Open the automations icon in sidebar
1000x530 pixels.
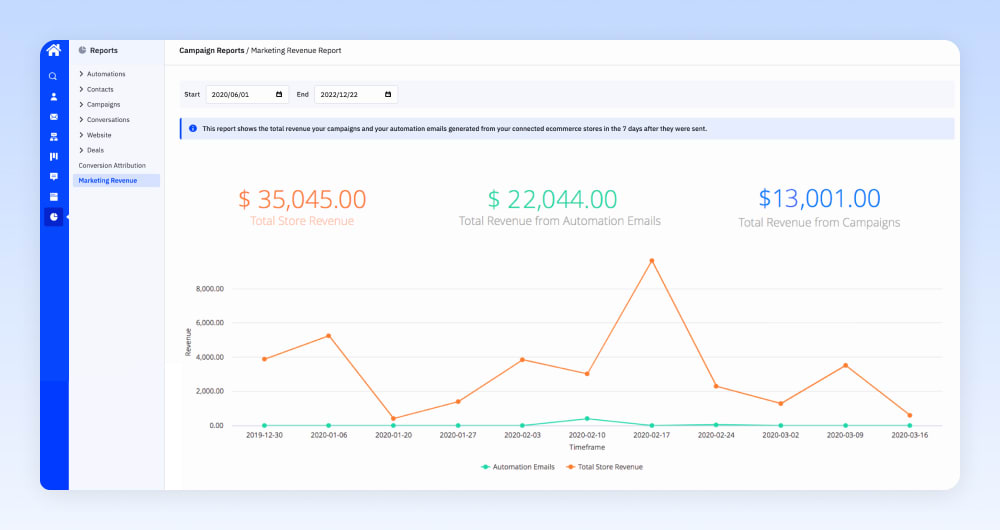point(54,137)
